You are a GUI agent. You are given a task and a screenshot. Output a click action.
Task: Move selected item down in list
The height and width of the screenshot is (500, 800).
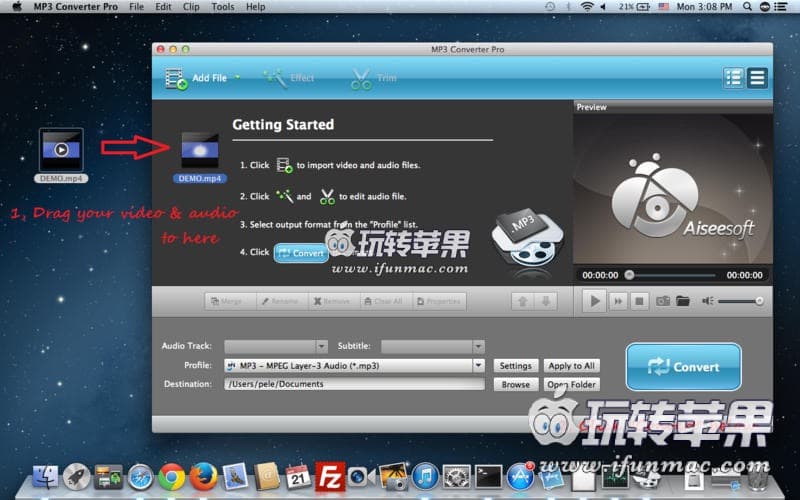click(x=545, y=301)
